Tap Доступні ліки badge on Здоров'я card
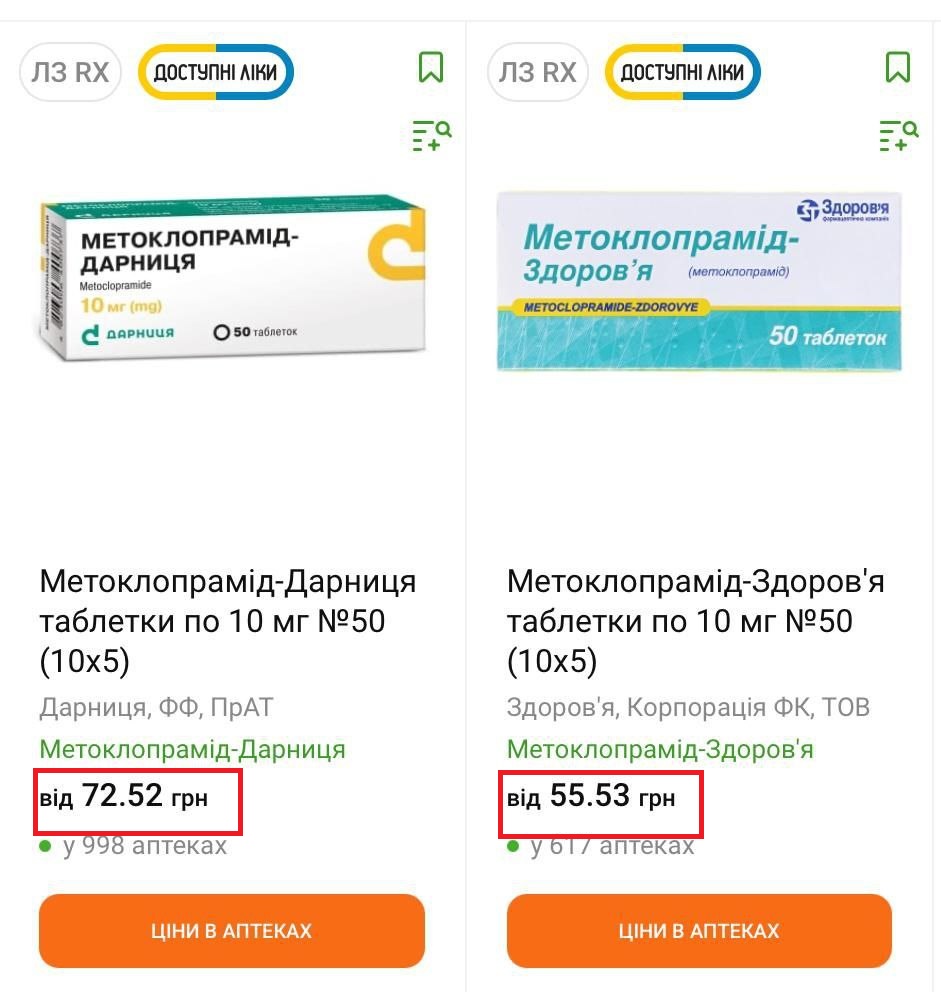Viewport: 941px width, 992px height. tap(683, 72)
